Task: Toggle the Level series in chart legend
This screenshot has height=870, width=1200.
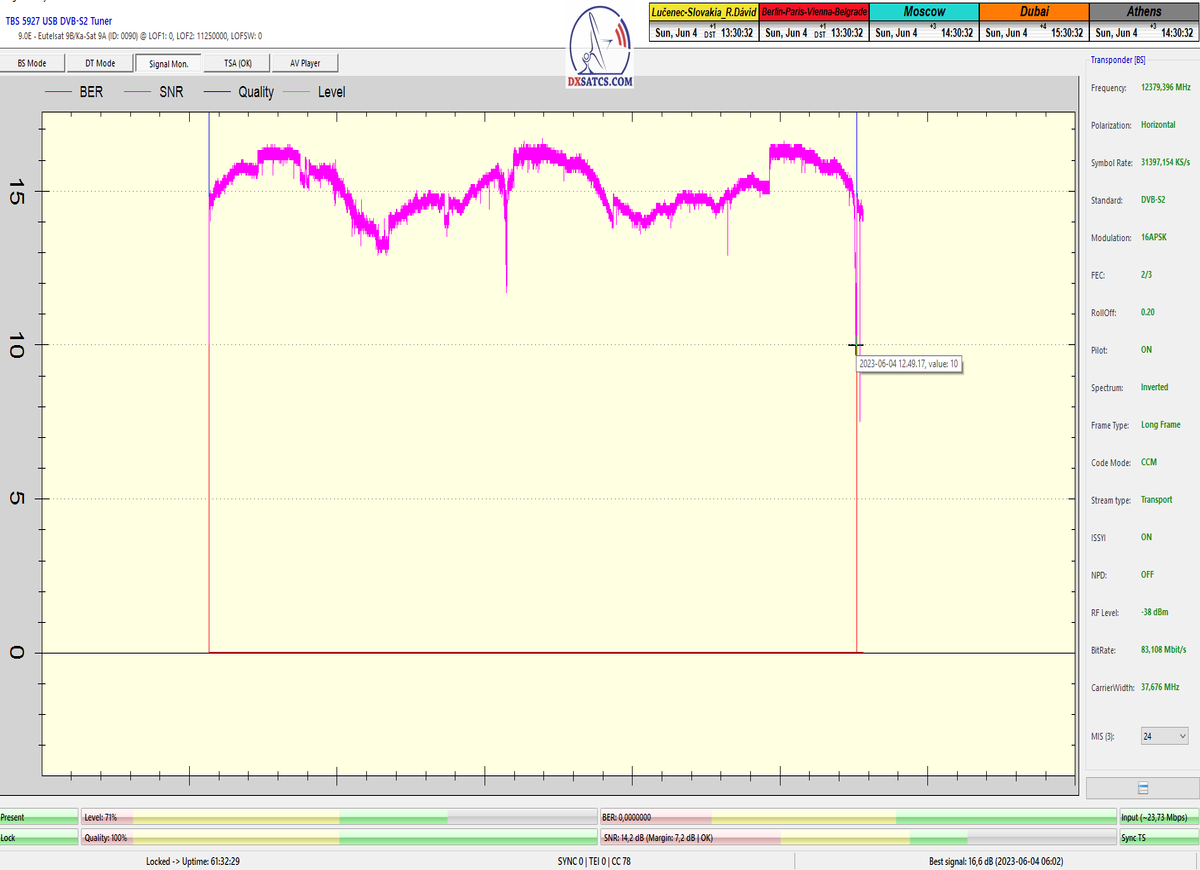Action: coord(316,92)
